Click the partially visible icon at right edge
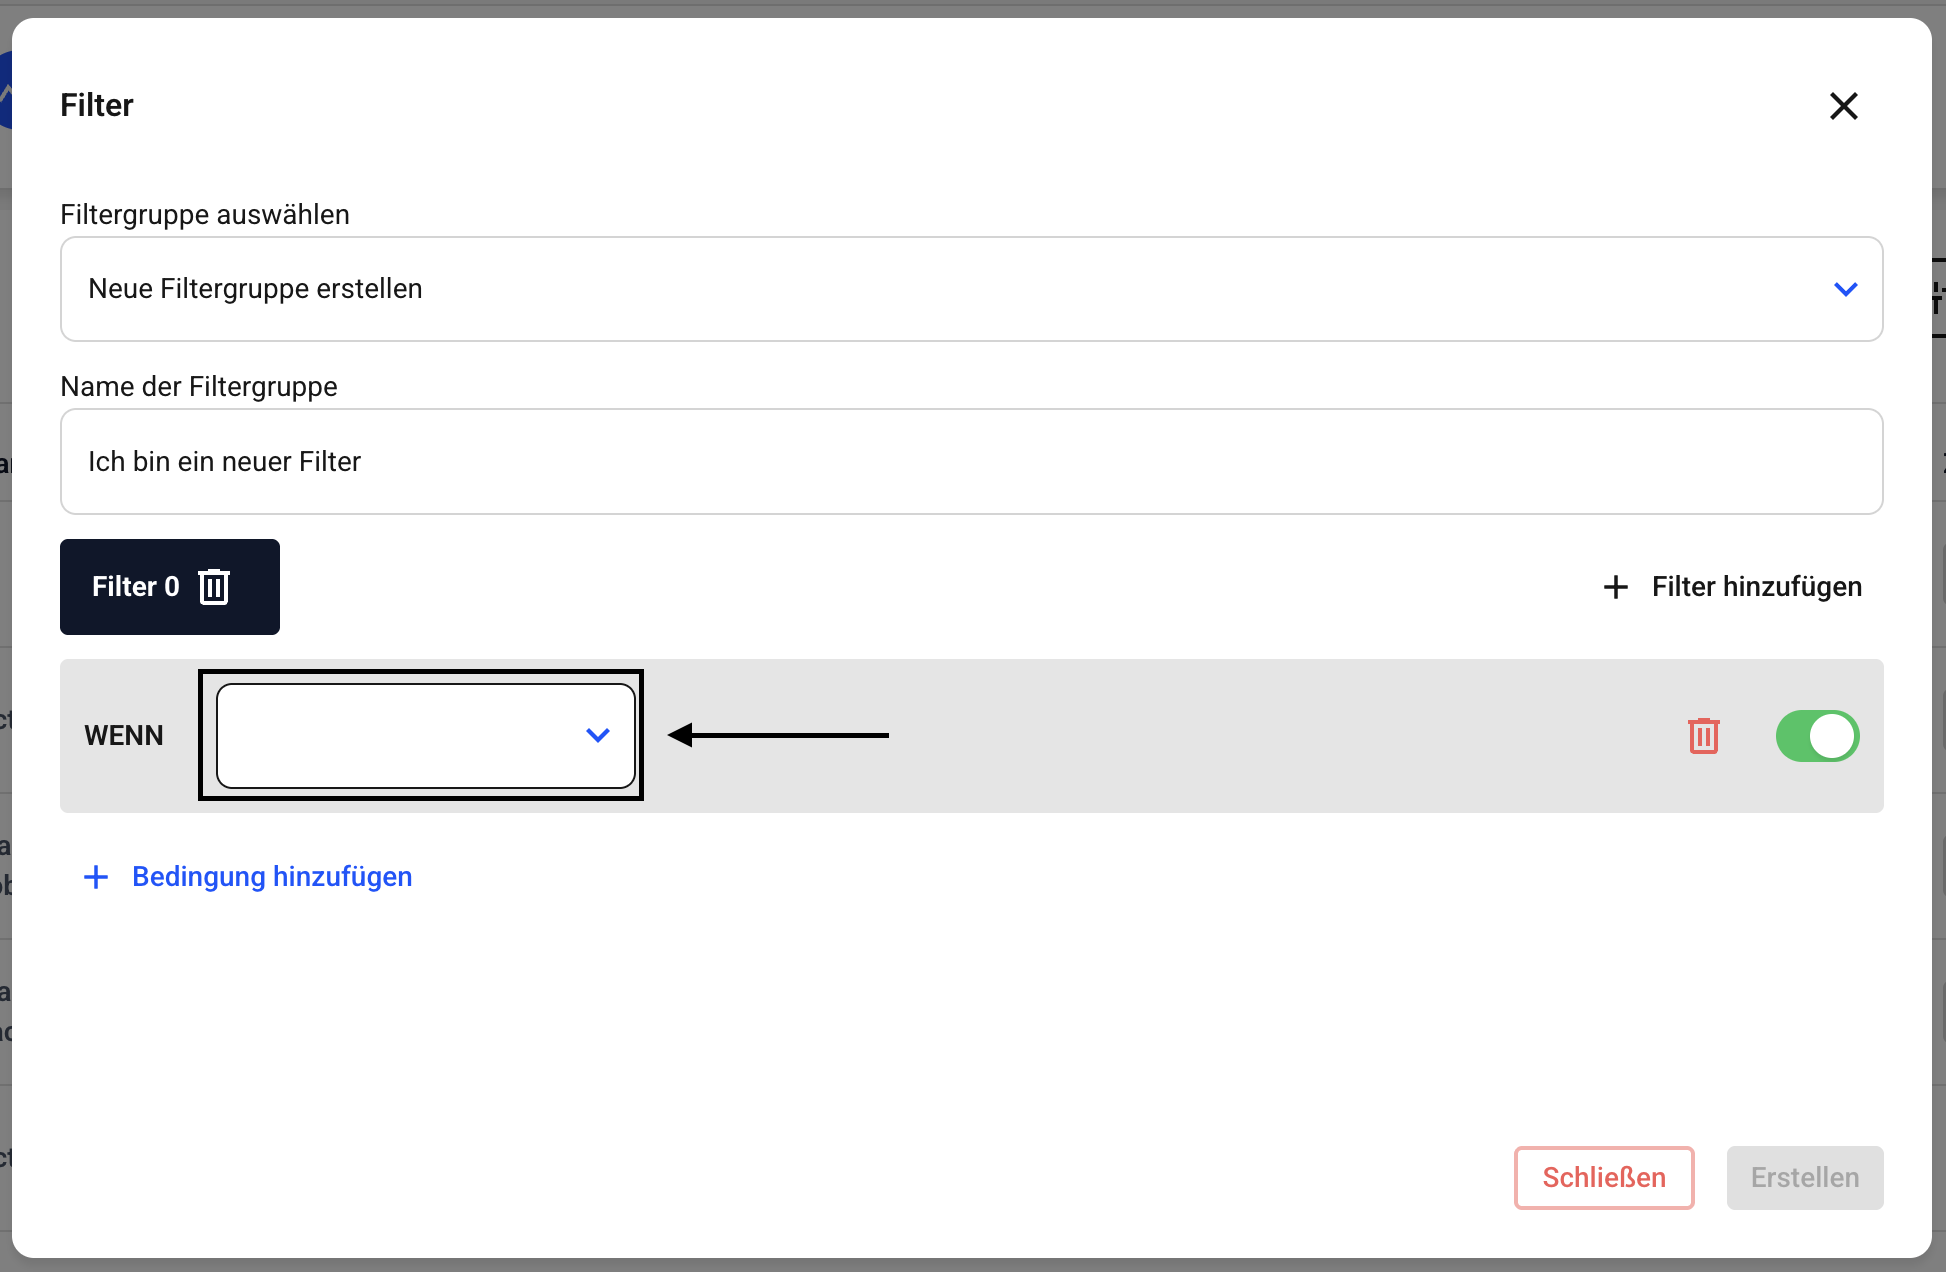Image resolution: width=1946 pixels, height=1272 pixels. [x=1938, y=297]
